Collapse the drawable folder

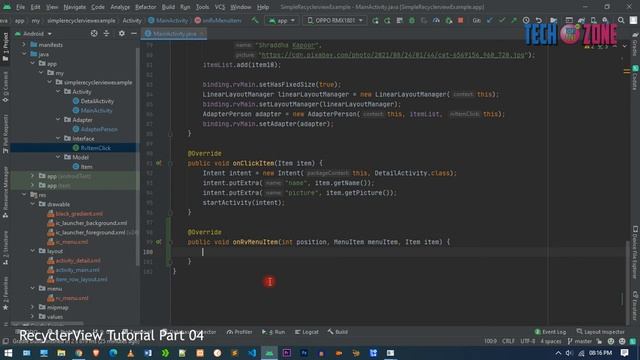[33, 204]
